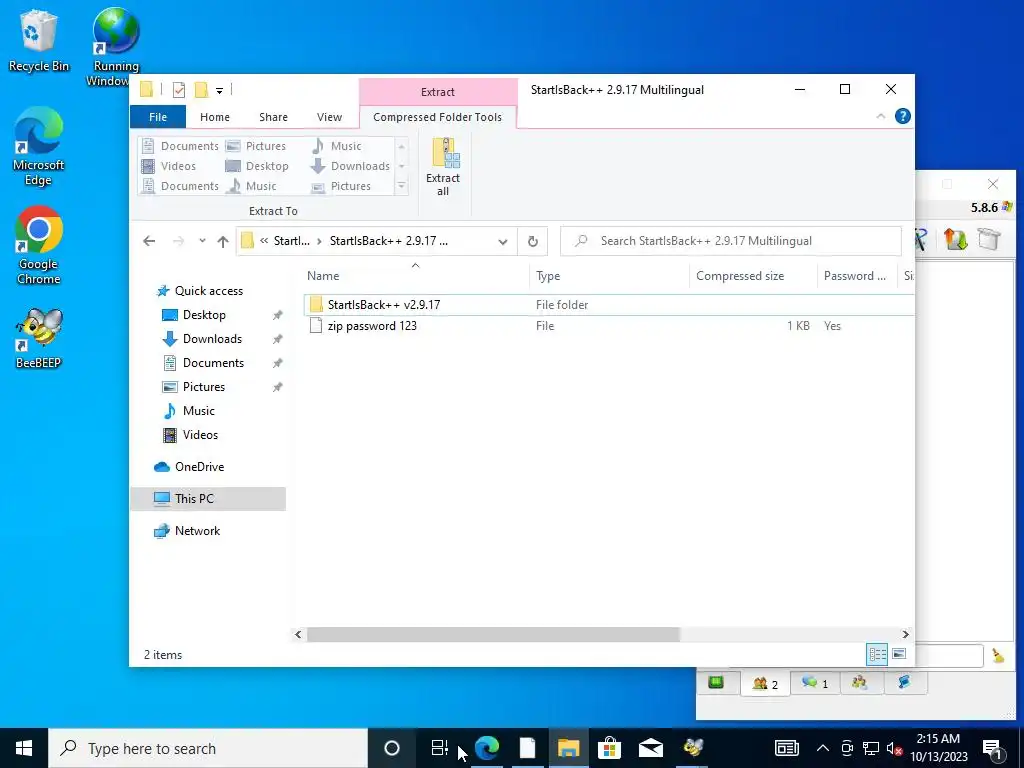Click the Startl... breadcrumb in address bar

(x=291, y=241)
